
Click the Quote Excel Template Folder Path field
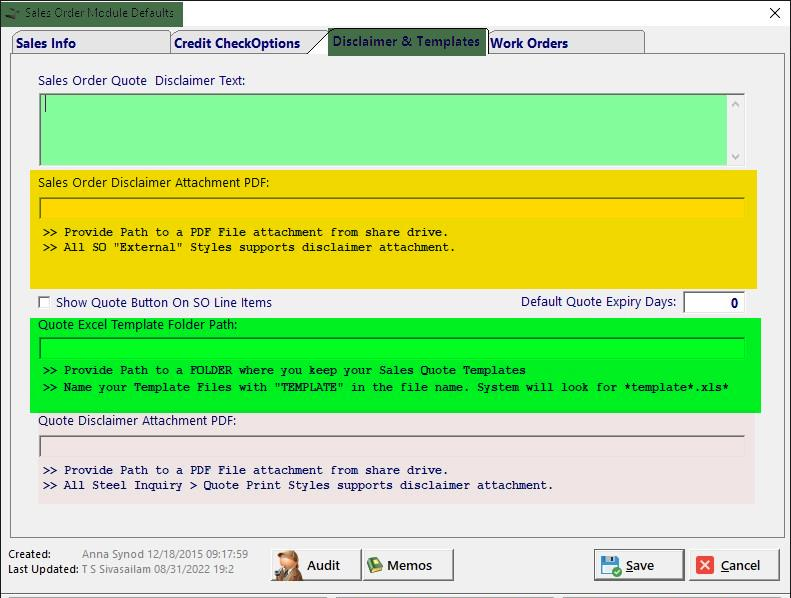pos(392,348)
